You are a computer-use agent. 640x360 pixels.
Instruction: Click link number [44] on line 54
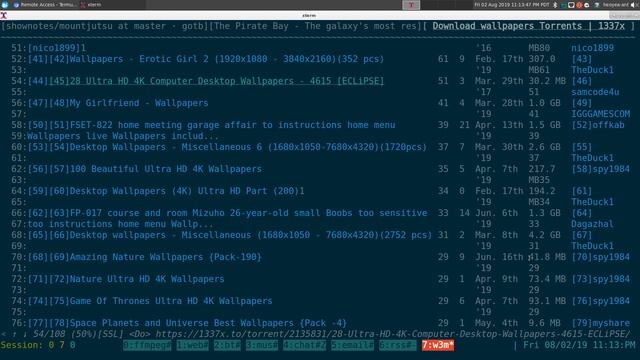pyautogui.click(x=38, y=81)
